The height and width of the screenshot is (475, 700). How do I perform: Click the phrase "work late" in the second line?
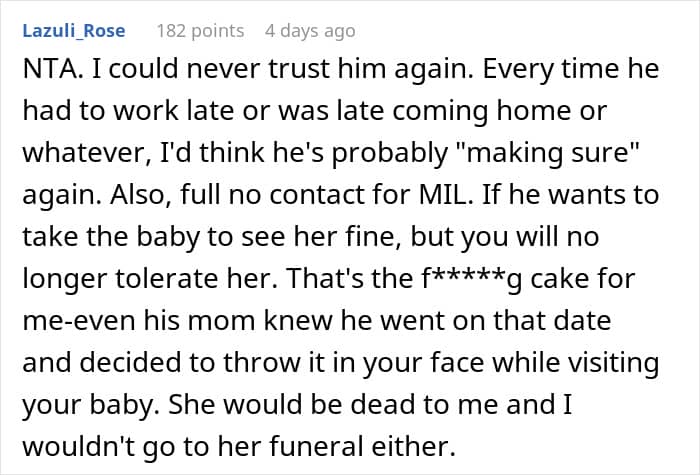[173, 111]
